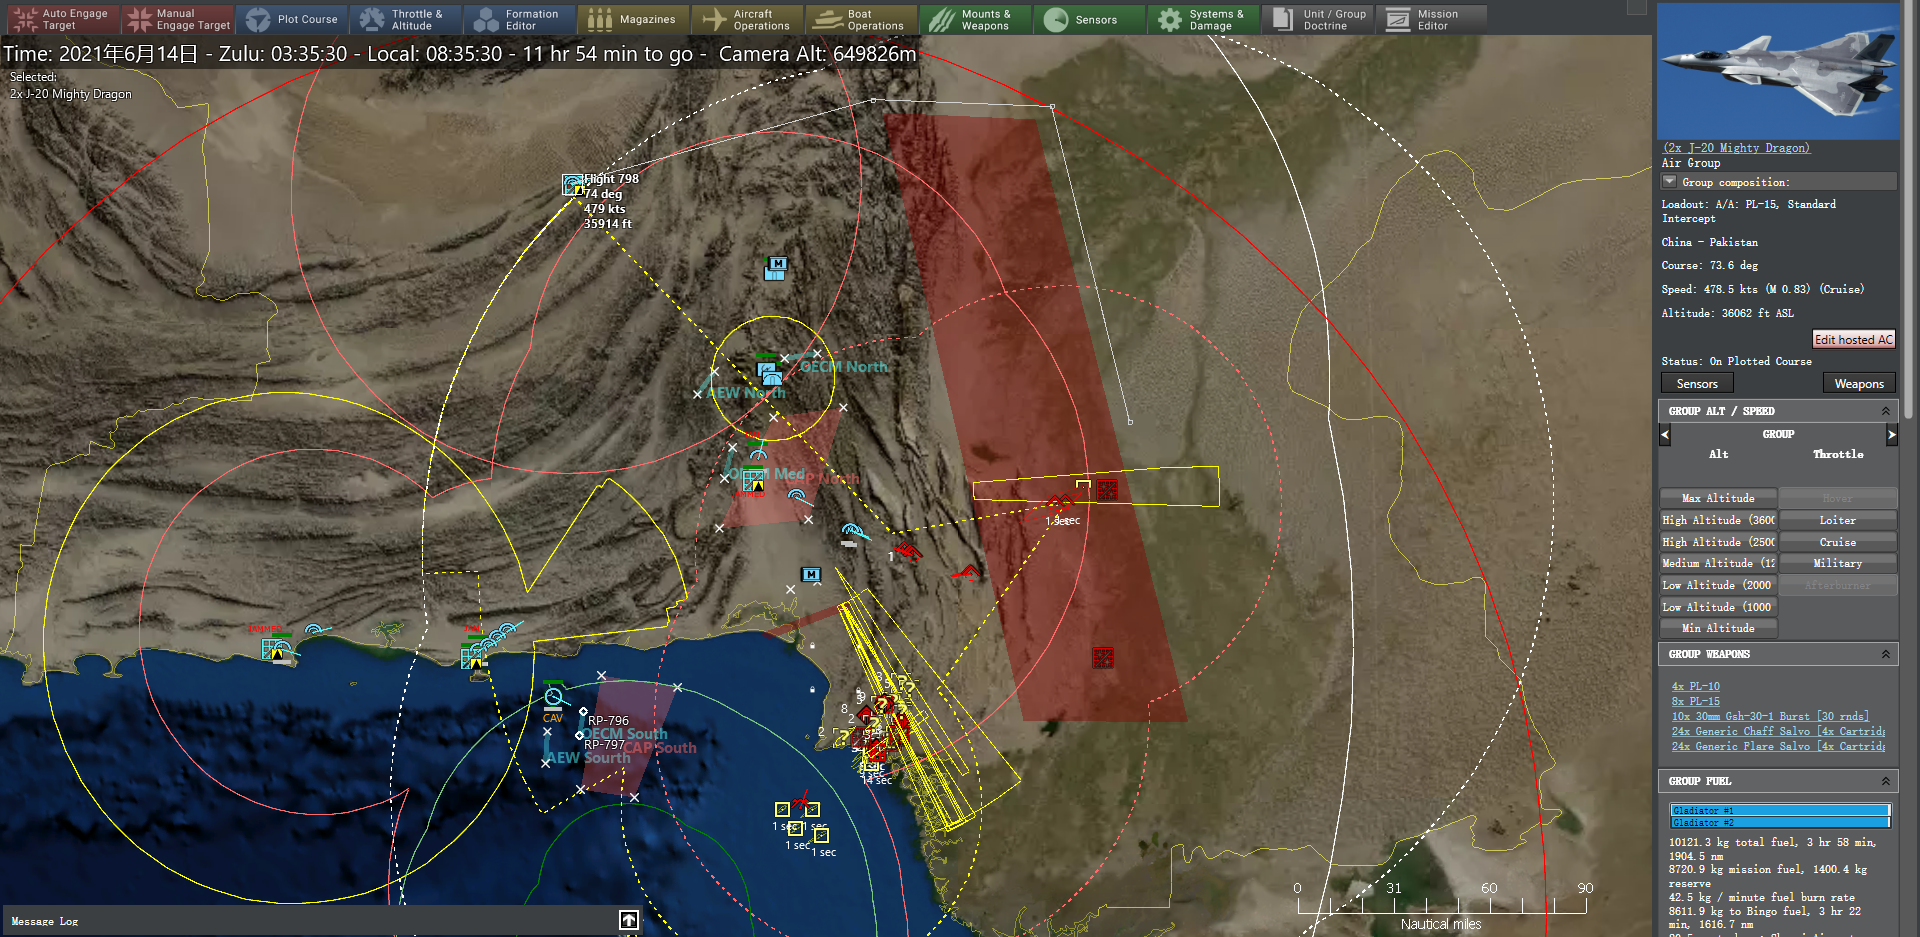Collapse the Group Alt / Speed section
The width and height of the screenshot is (1920, 937).
tap(1886, 411)
